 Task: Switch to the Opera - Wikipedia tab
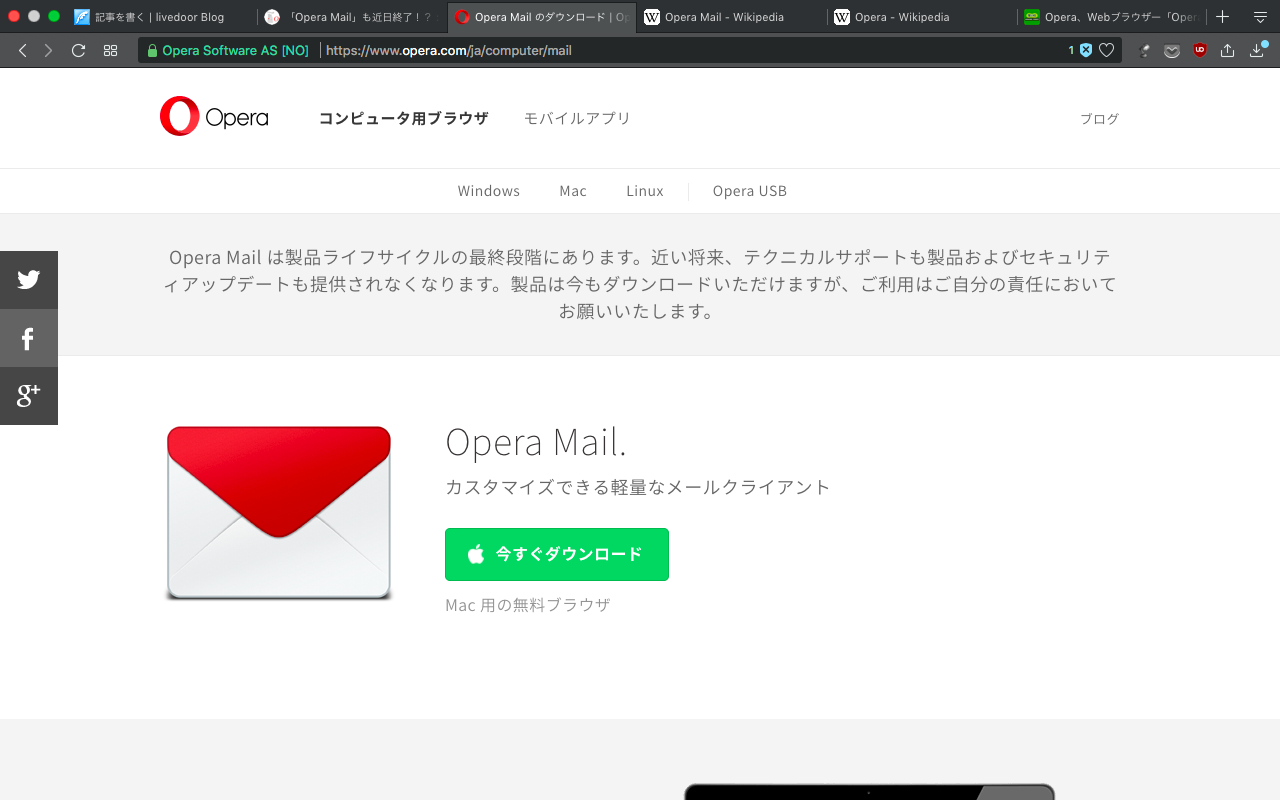[920, 17]
